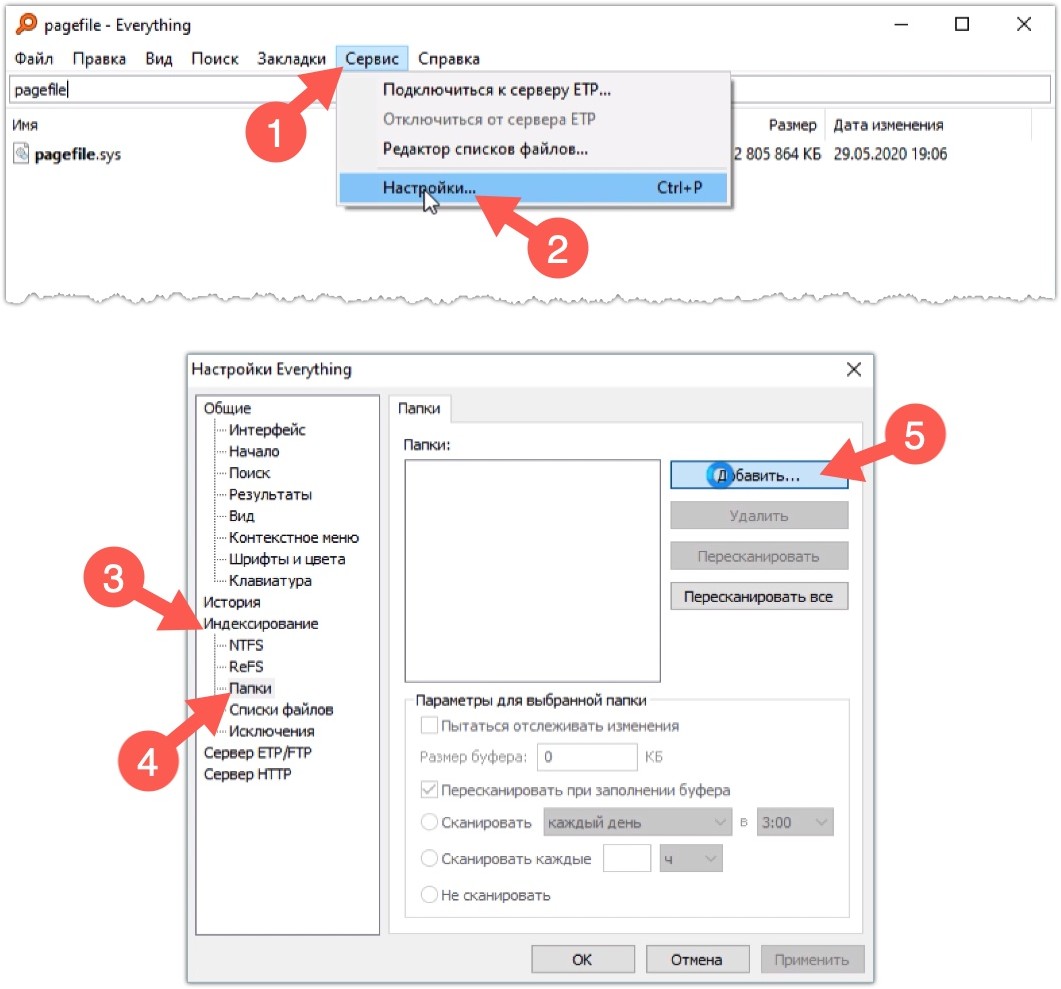Select ReFS in settings tree
1061x989 pixels.
[246, 667]
